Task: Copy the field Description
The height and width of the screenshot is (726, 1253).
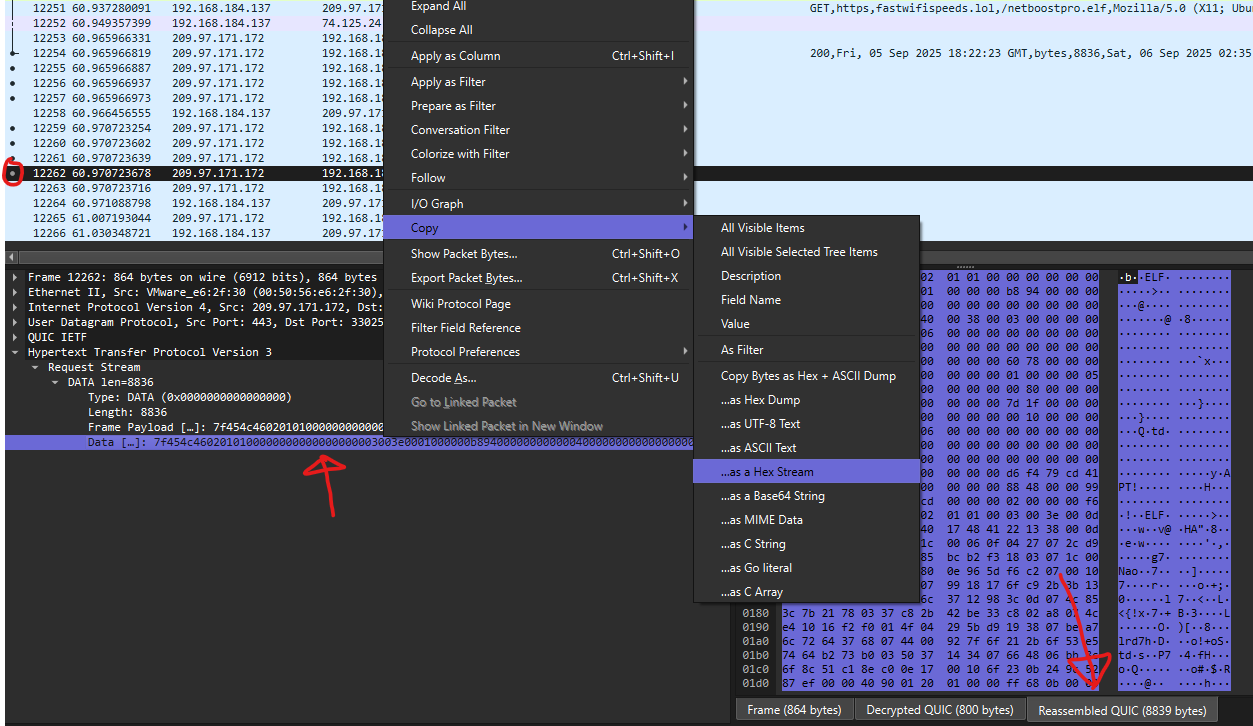Action: pyautogui.click(x=806, y=276)
